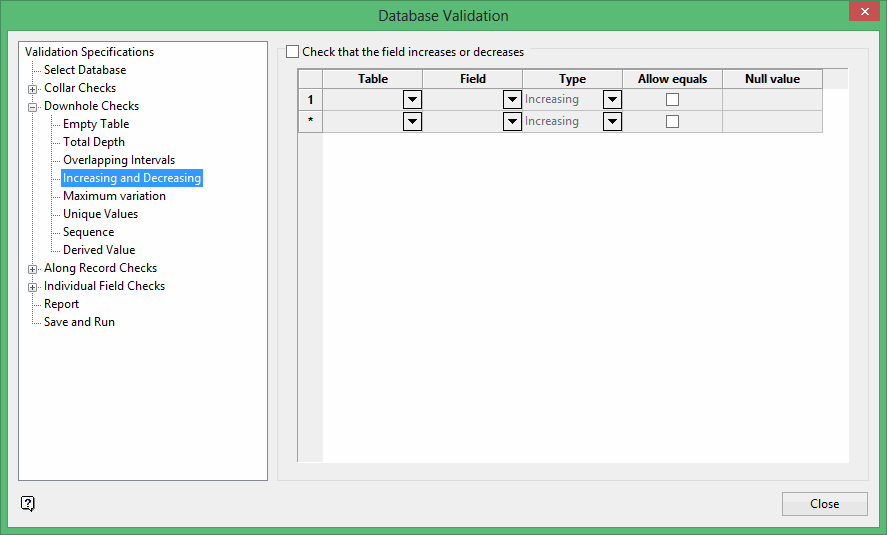Open the Sequence check
Image resolution: width=887 pixels, height=535 pixels.
88,232
